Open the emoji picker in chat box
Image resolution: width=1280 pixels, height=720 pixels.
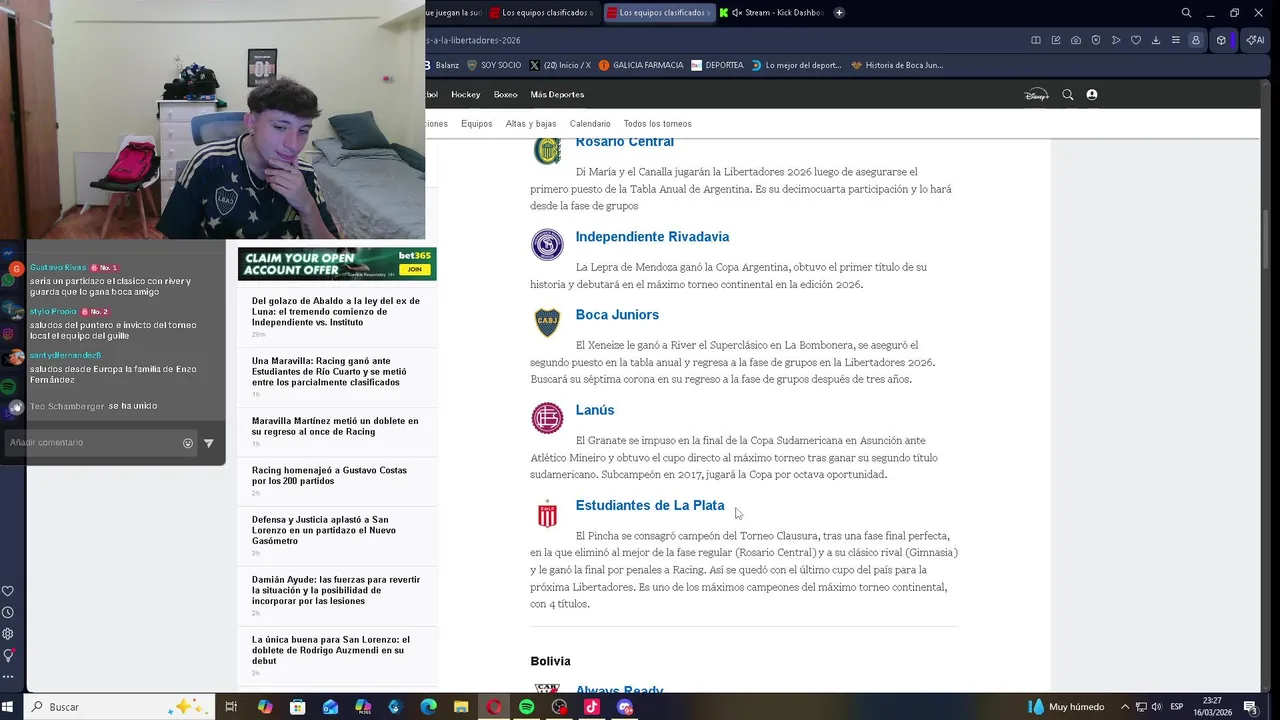click(x=188, y=443)
